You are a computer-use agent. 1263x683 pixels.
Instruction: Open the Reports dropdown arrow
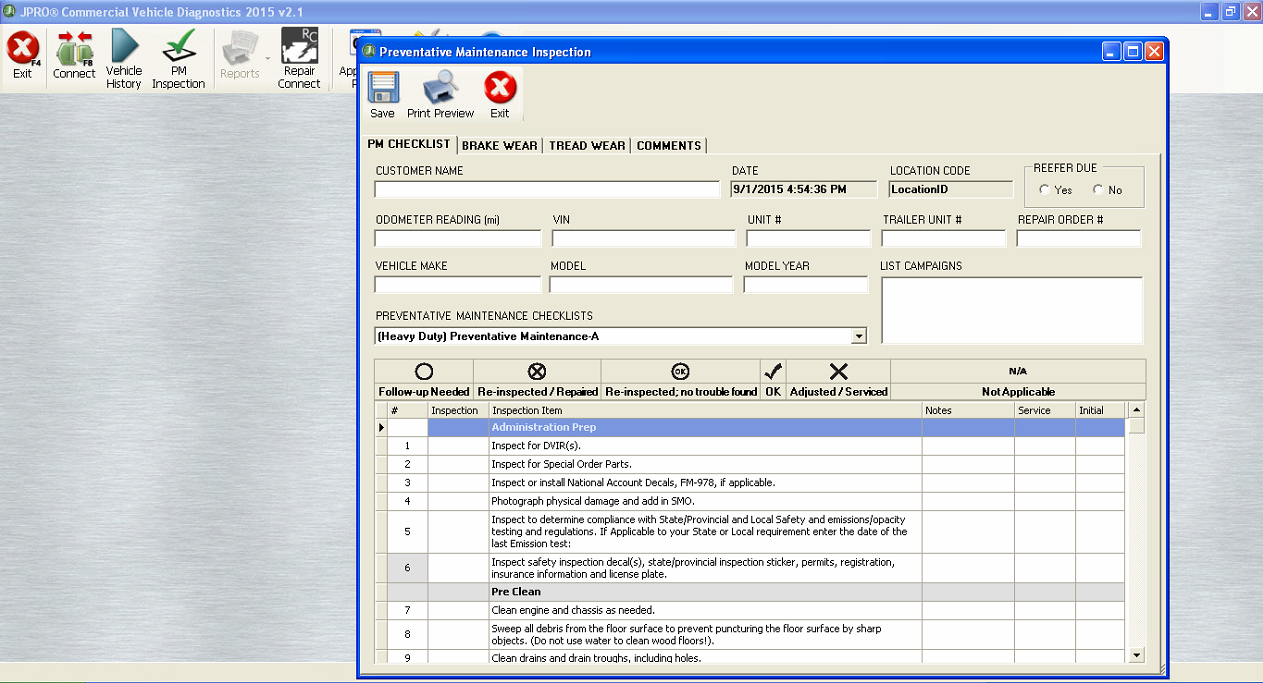coord(268,58)
